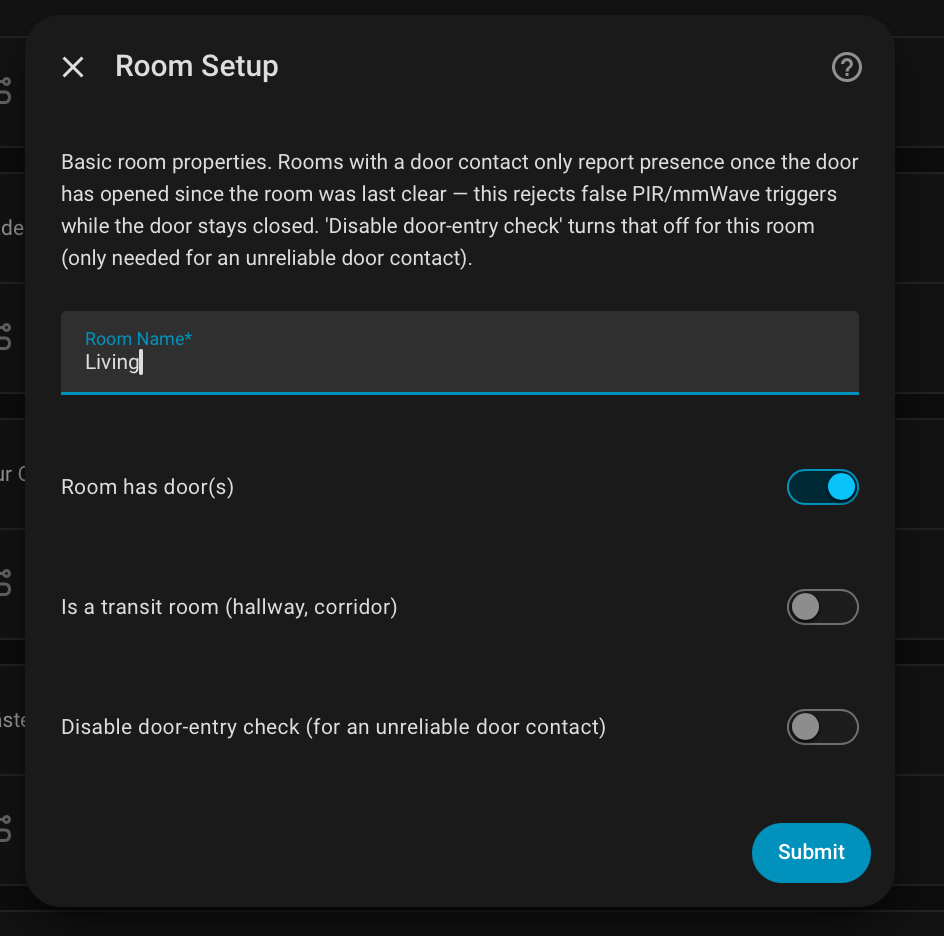
Task: Click the truncated 'ur C' text behind dialog
Action: point(13,474)
